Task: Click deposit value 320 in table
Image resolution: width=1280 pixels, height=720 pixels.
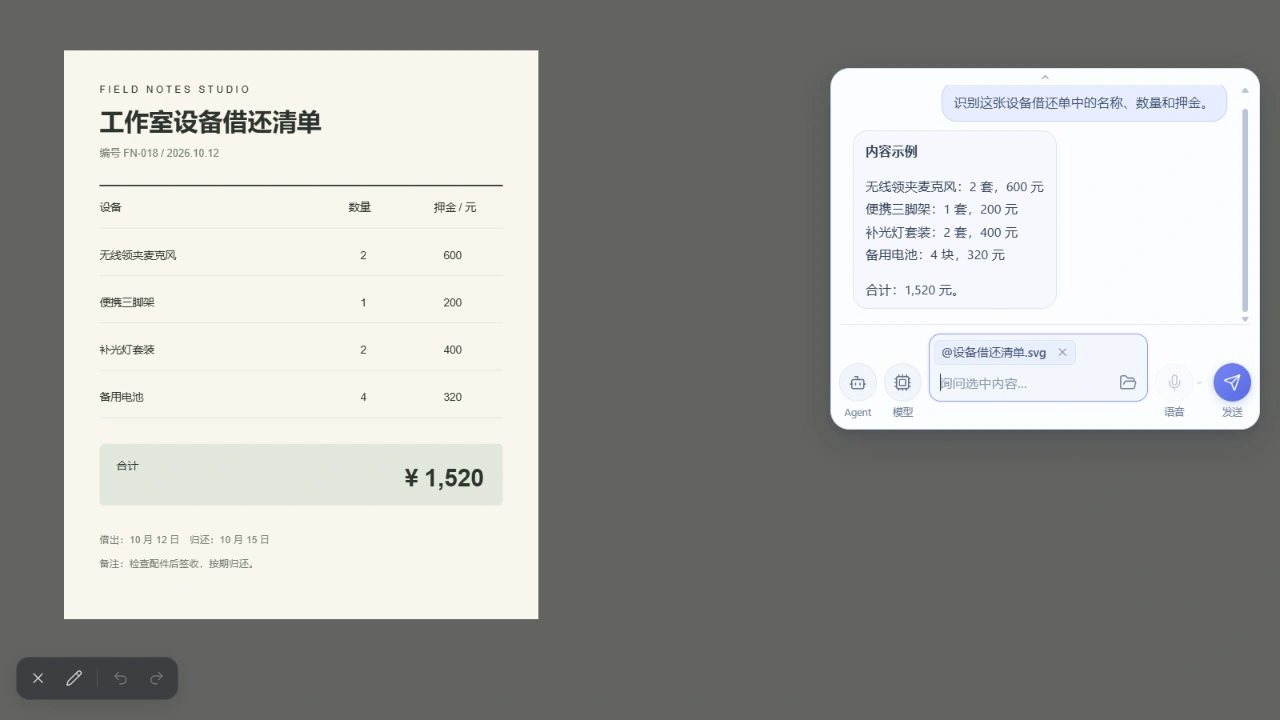Action: pyautogui.click(x=452, y=397)
